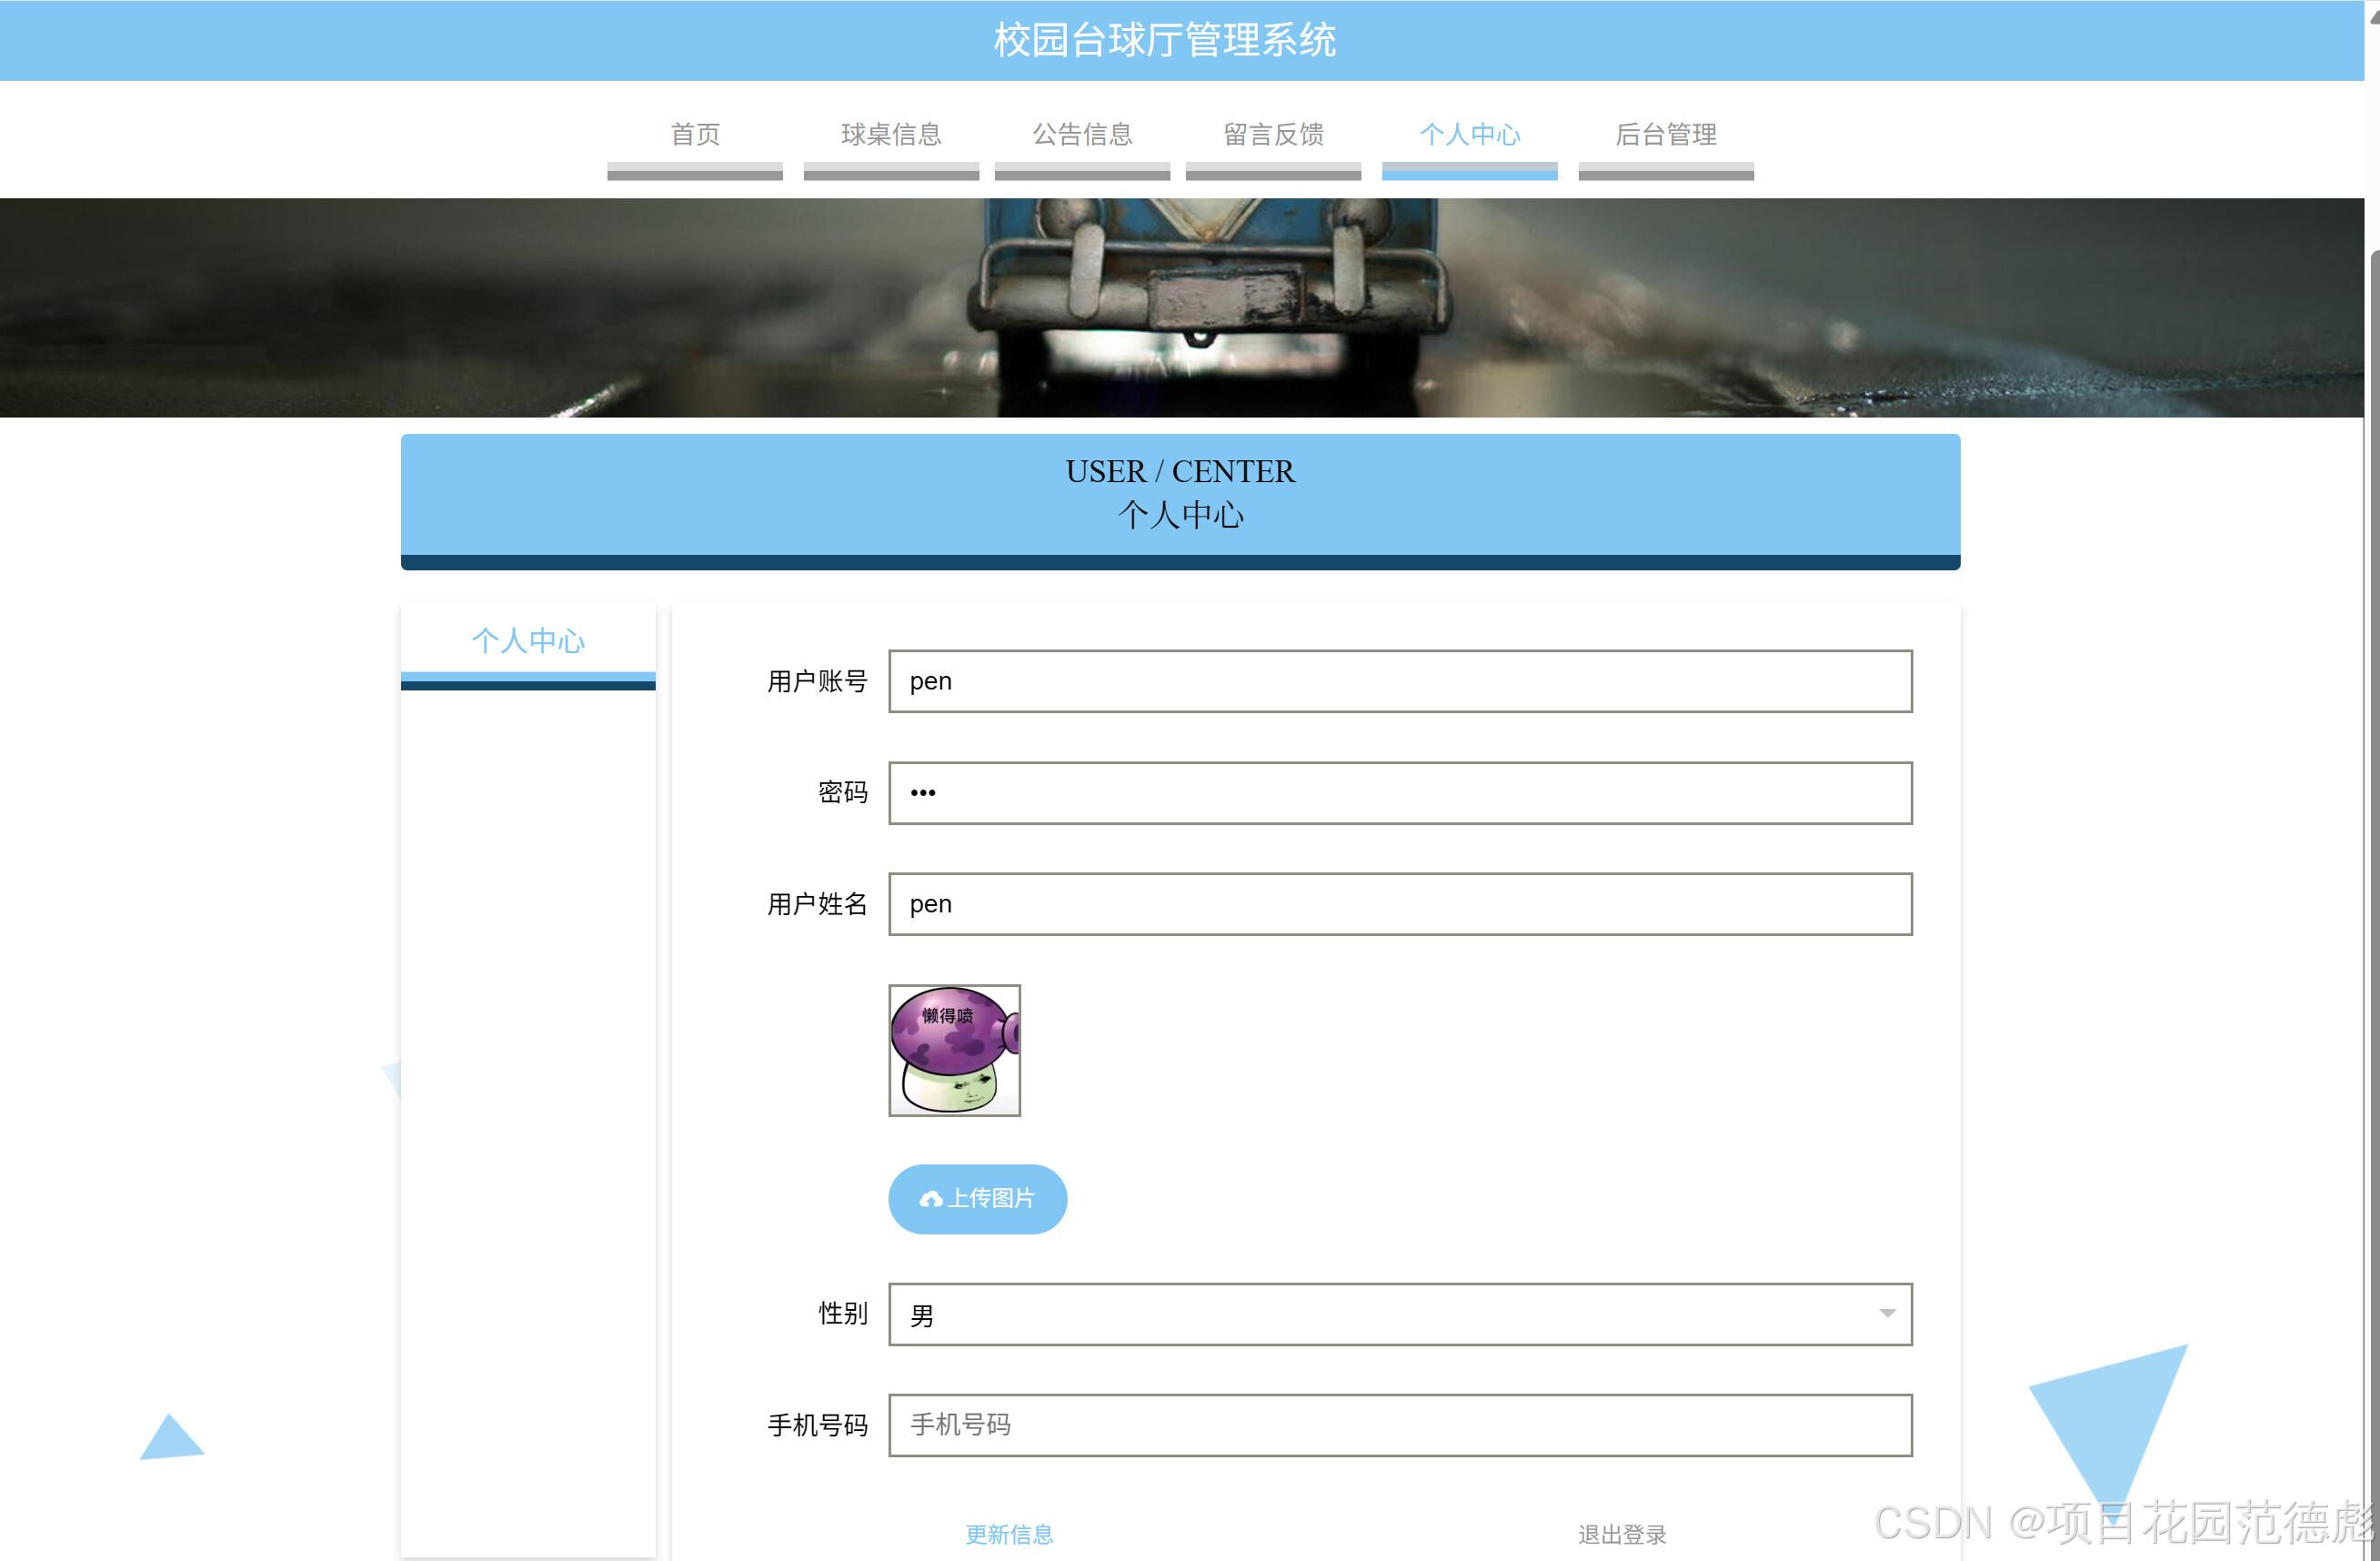This screenshot has height=1561, width=2380.
Task: Click the 手机号码 phone number field
Action: pos(1399,1426)
